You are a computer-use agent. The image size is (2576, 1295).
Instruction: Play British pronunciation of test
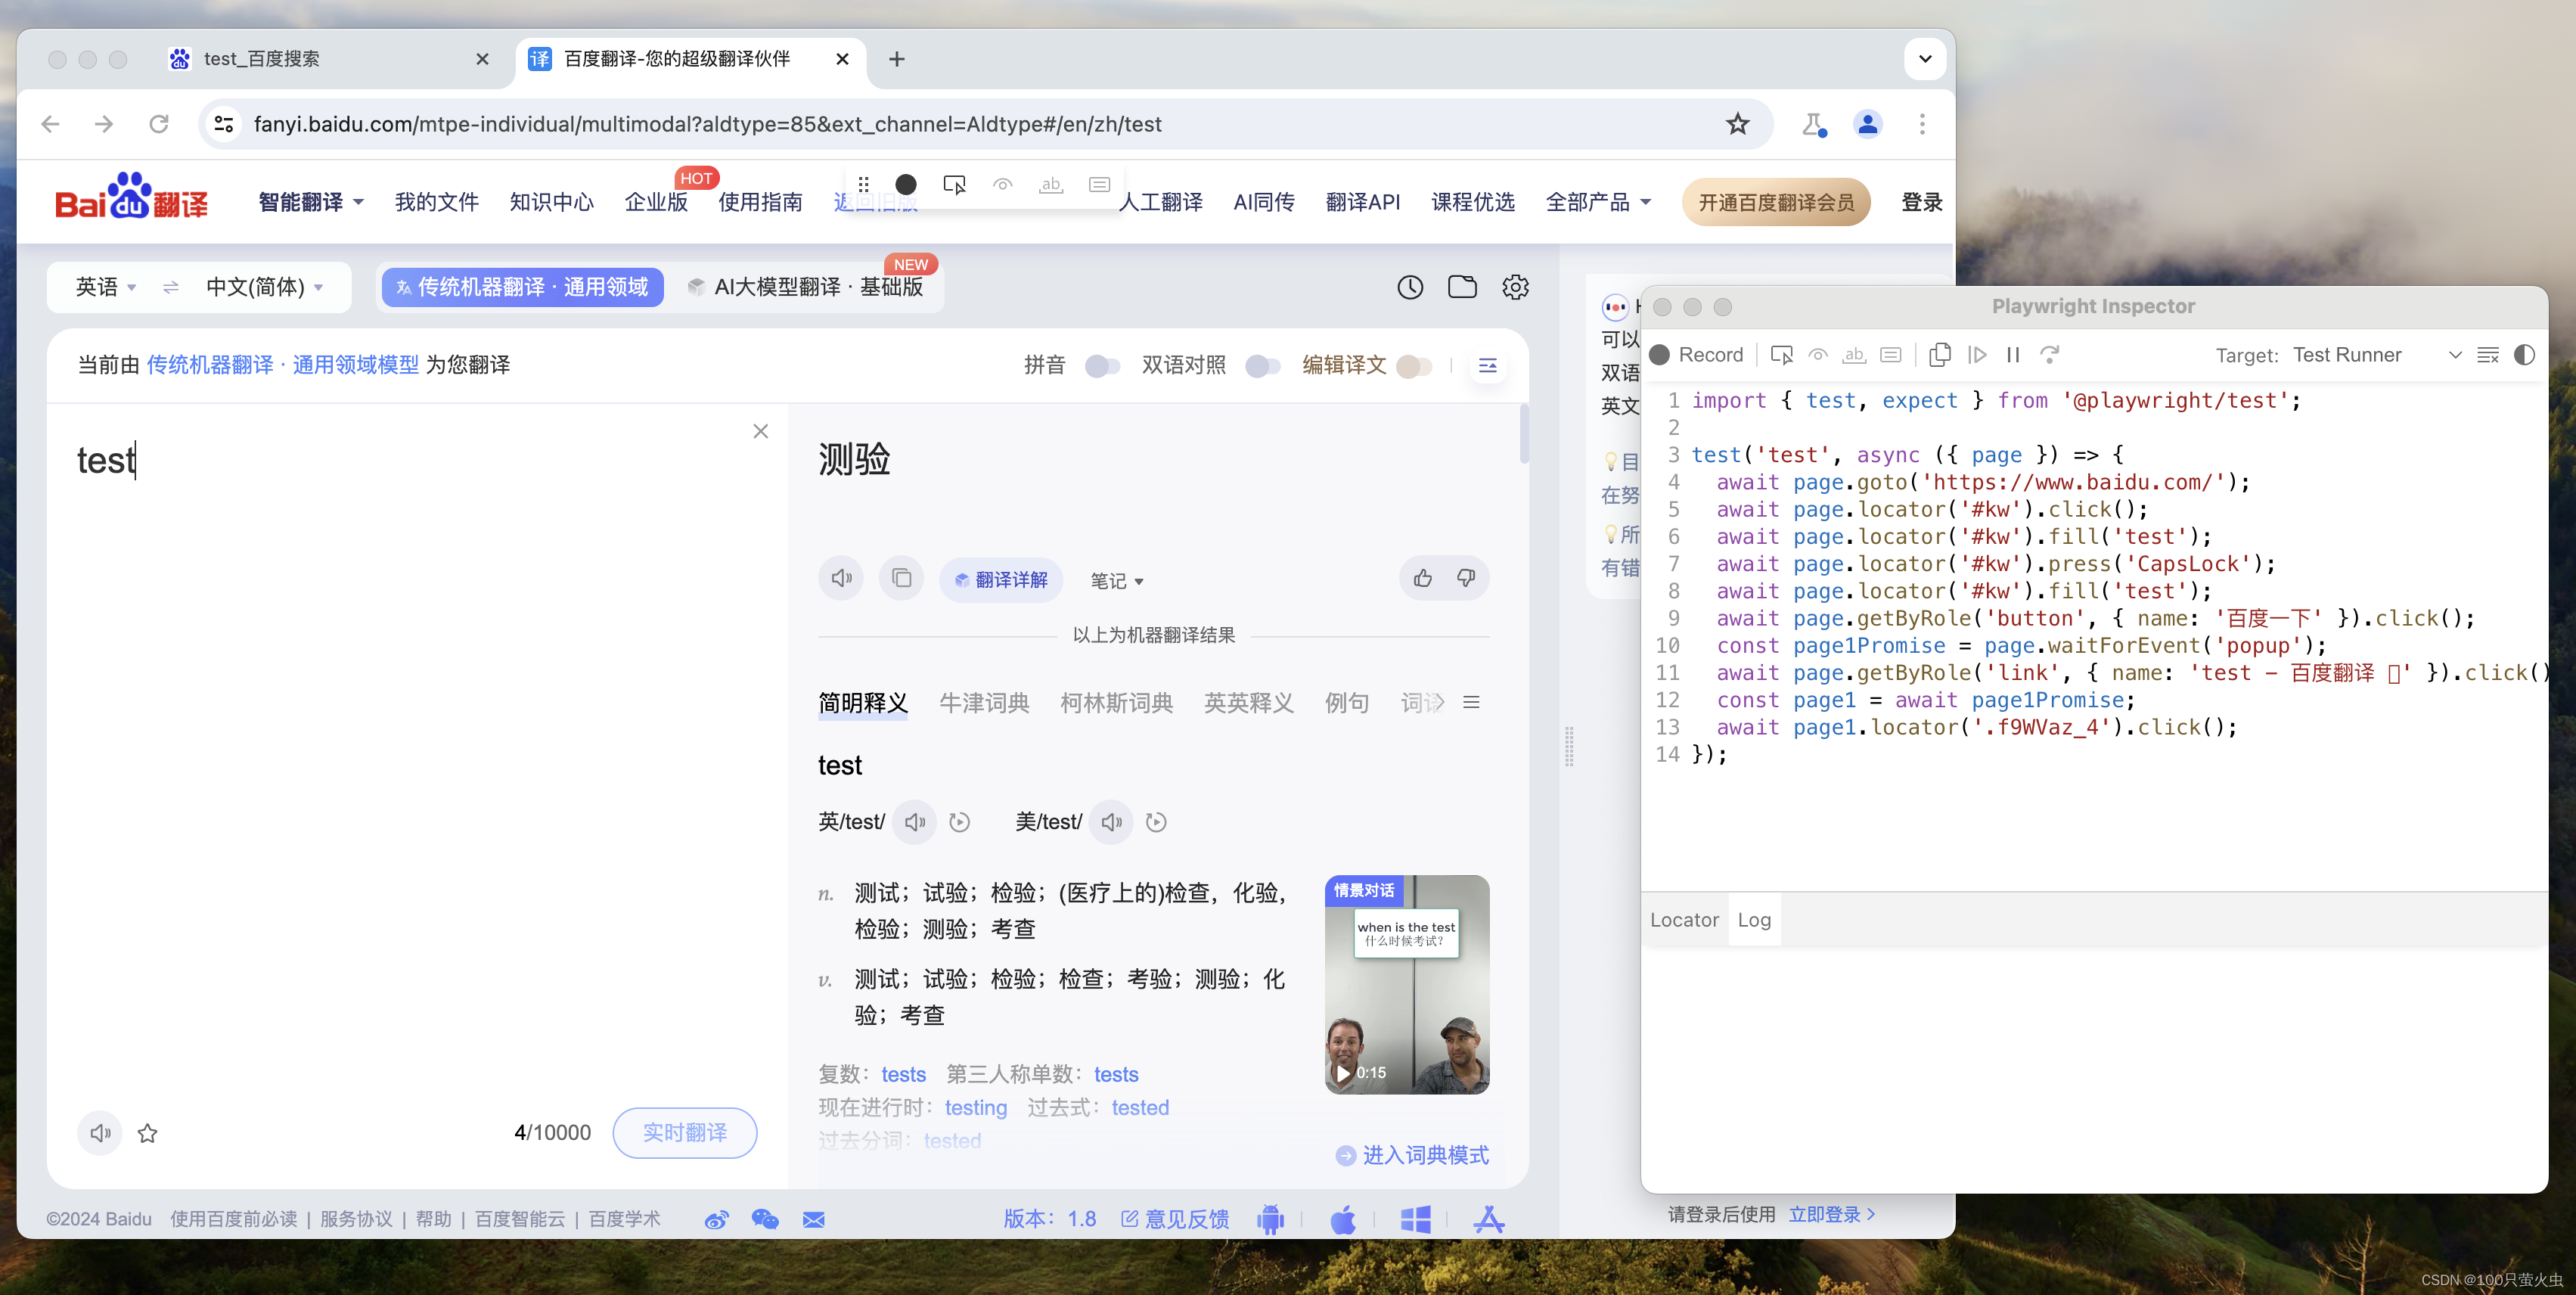coord(914,822)
